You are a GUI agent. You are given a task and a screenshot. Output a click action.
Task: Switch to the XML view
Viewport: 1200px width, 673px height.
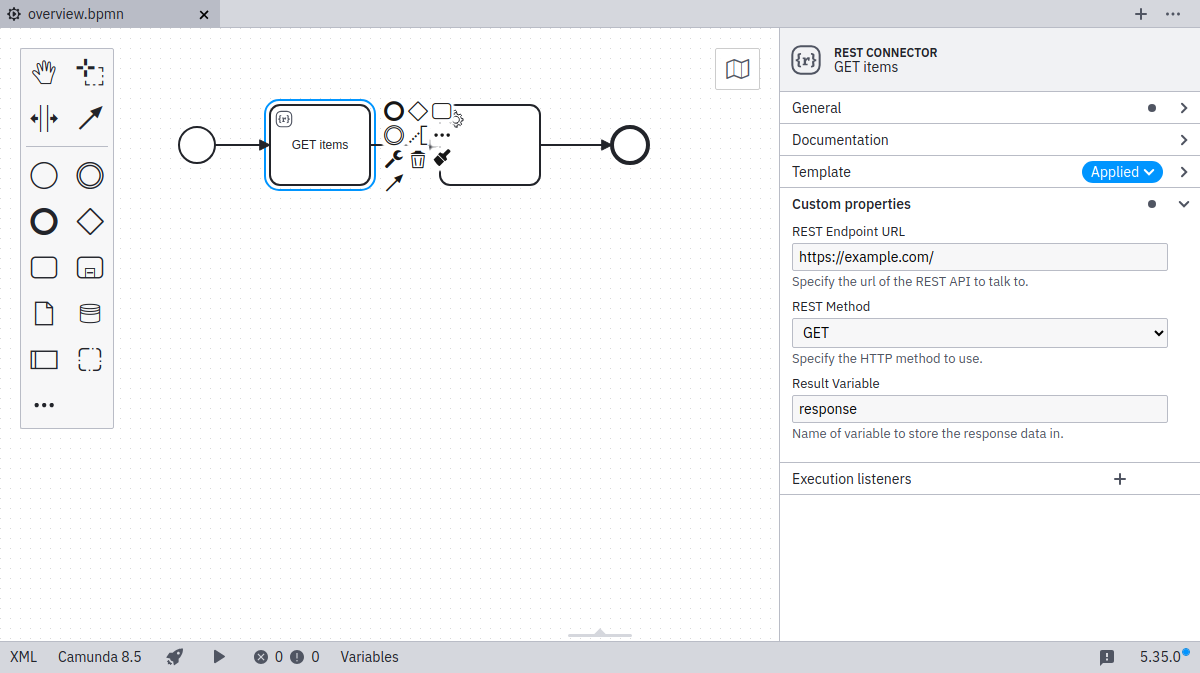tap(22, 657)
